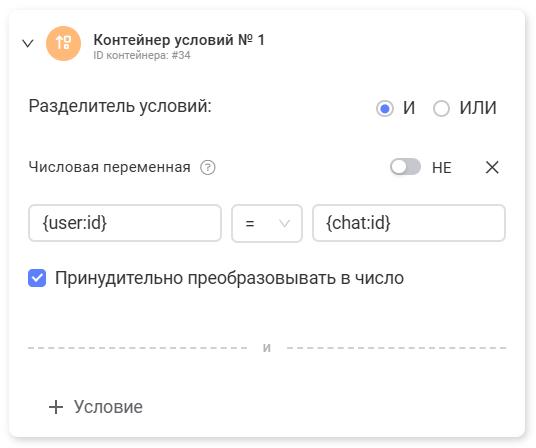Open the equals operator dropdown
Screen dimensions: 536x448
coord(267,223)
